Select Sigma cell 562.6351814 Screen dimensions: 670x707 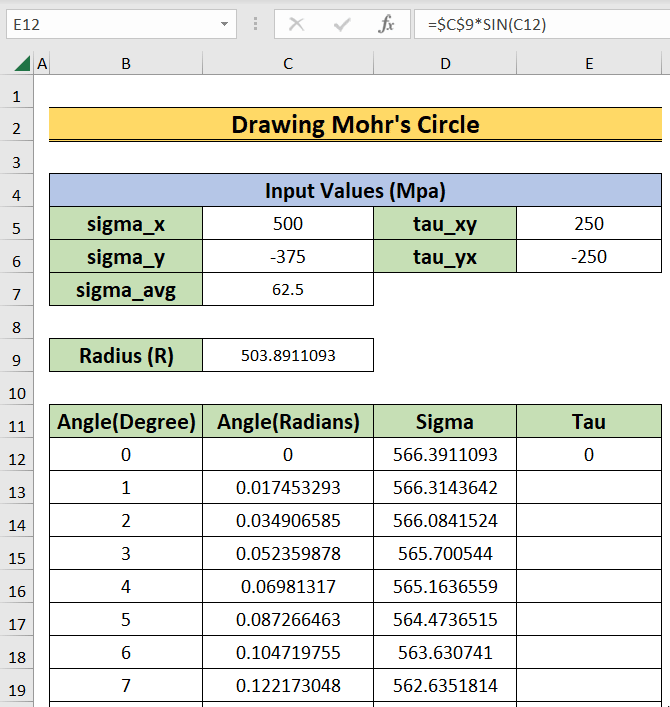tap(445, 685)
